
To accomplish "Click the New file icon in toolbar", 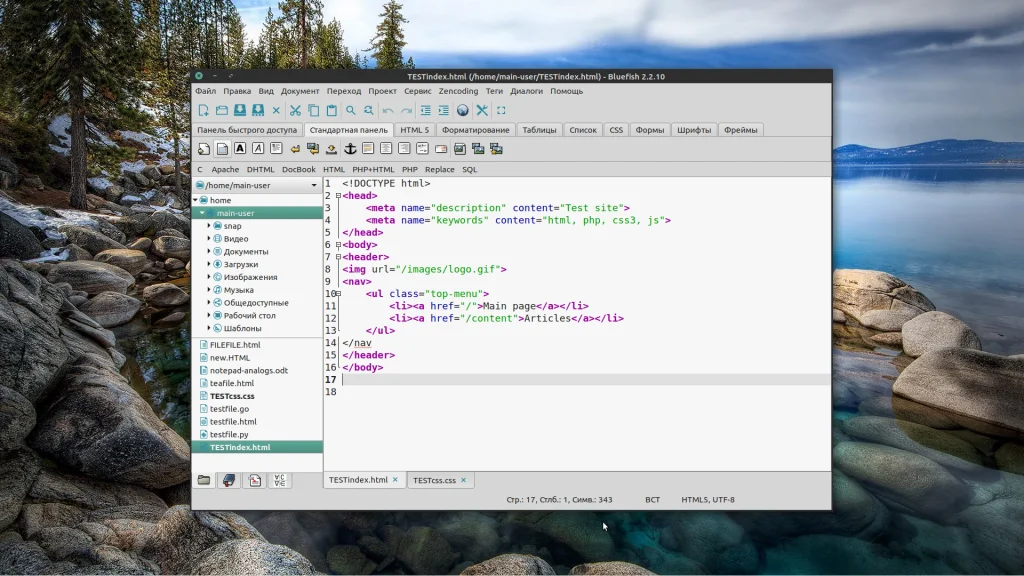I will (203, 110).
